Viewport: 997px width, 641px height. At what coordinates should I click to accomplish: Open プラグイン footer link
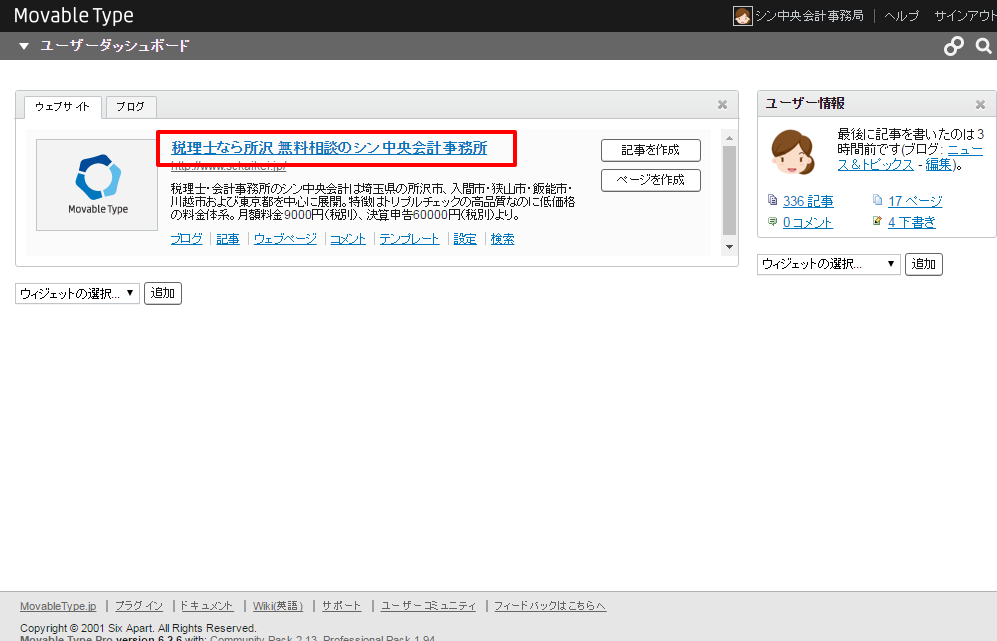tap(139, 606)
